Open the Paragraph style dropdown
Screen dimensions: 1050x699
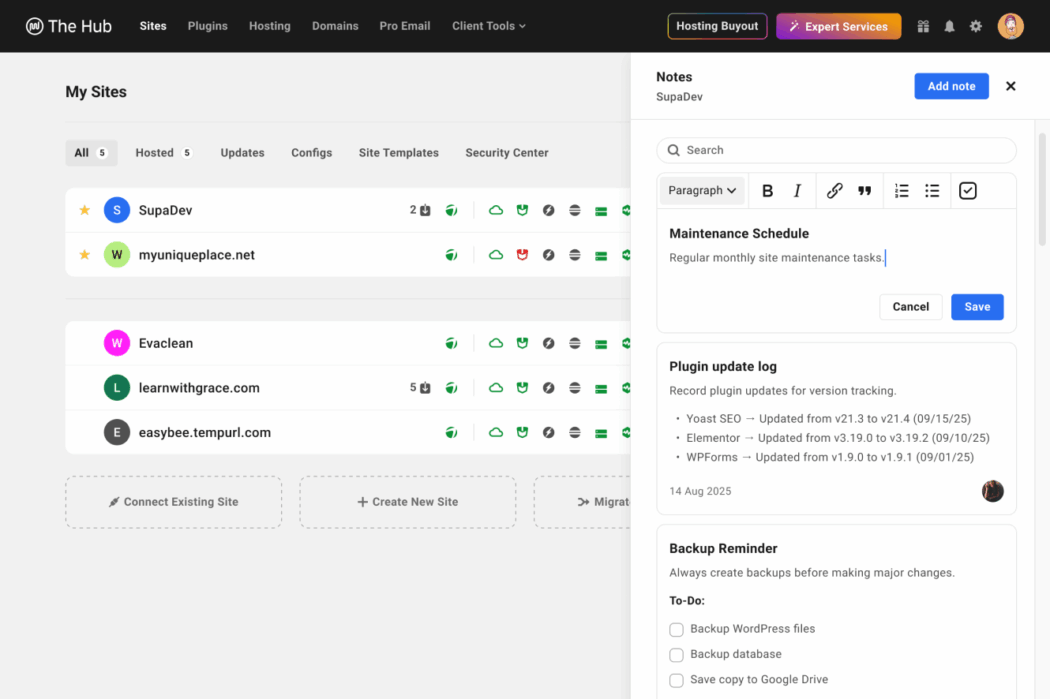(x=702, y=191)
